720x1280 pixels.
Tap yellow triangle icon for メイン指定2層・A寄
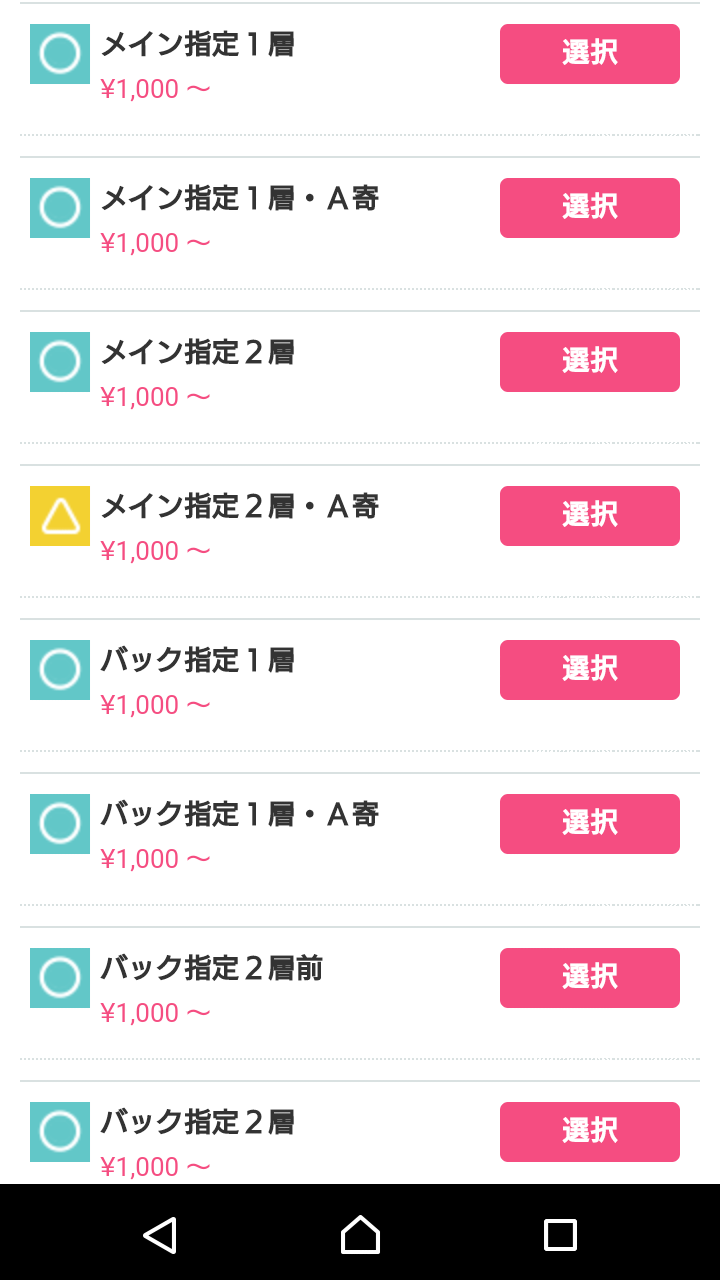60,516
